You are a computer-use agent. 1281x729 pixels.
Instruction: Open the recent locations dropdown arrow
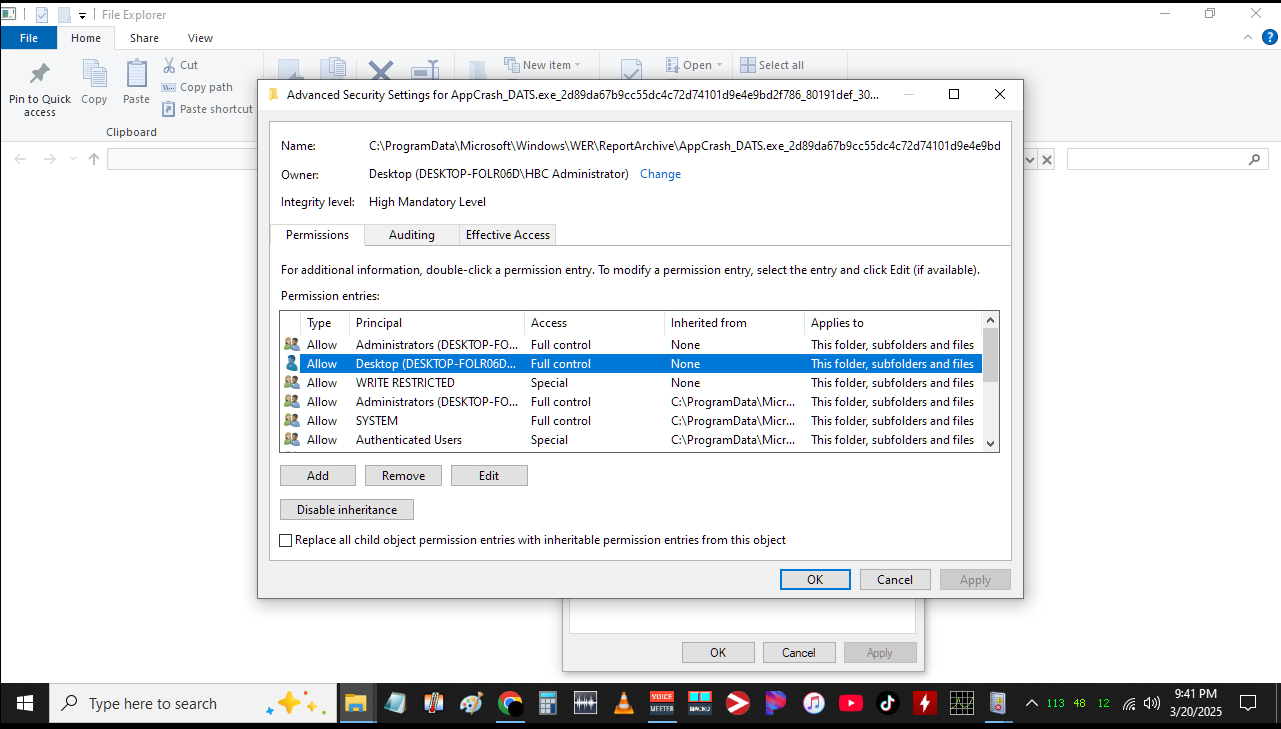pos(74,159)
